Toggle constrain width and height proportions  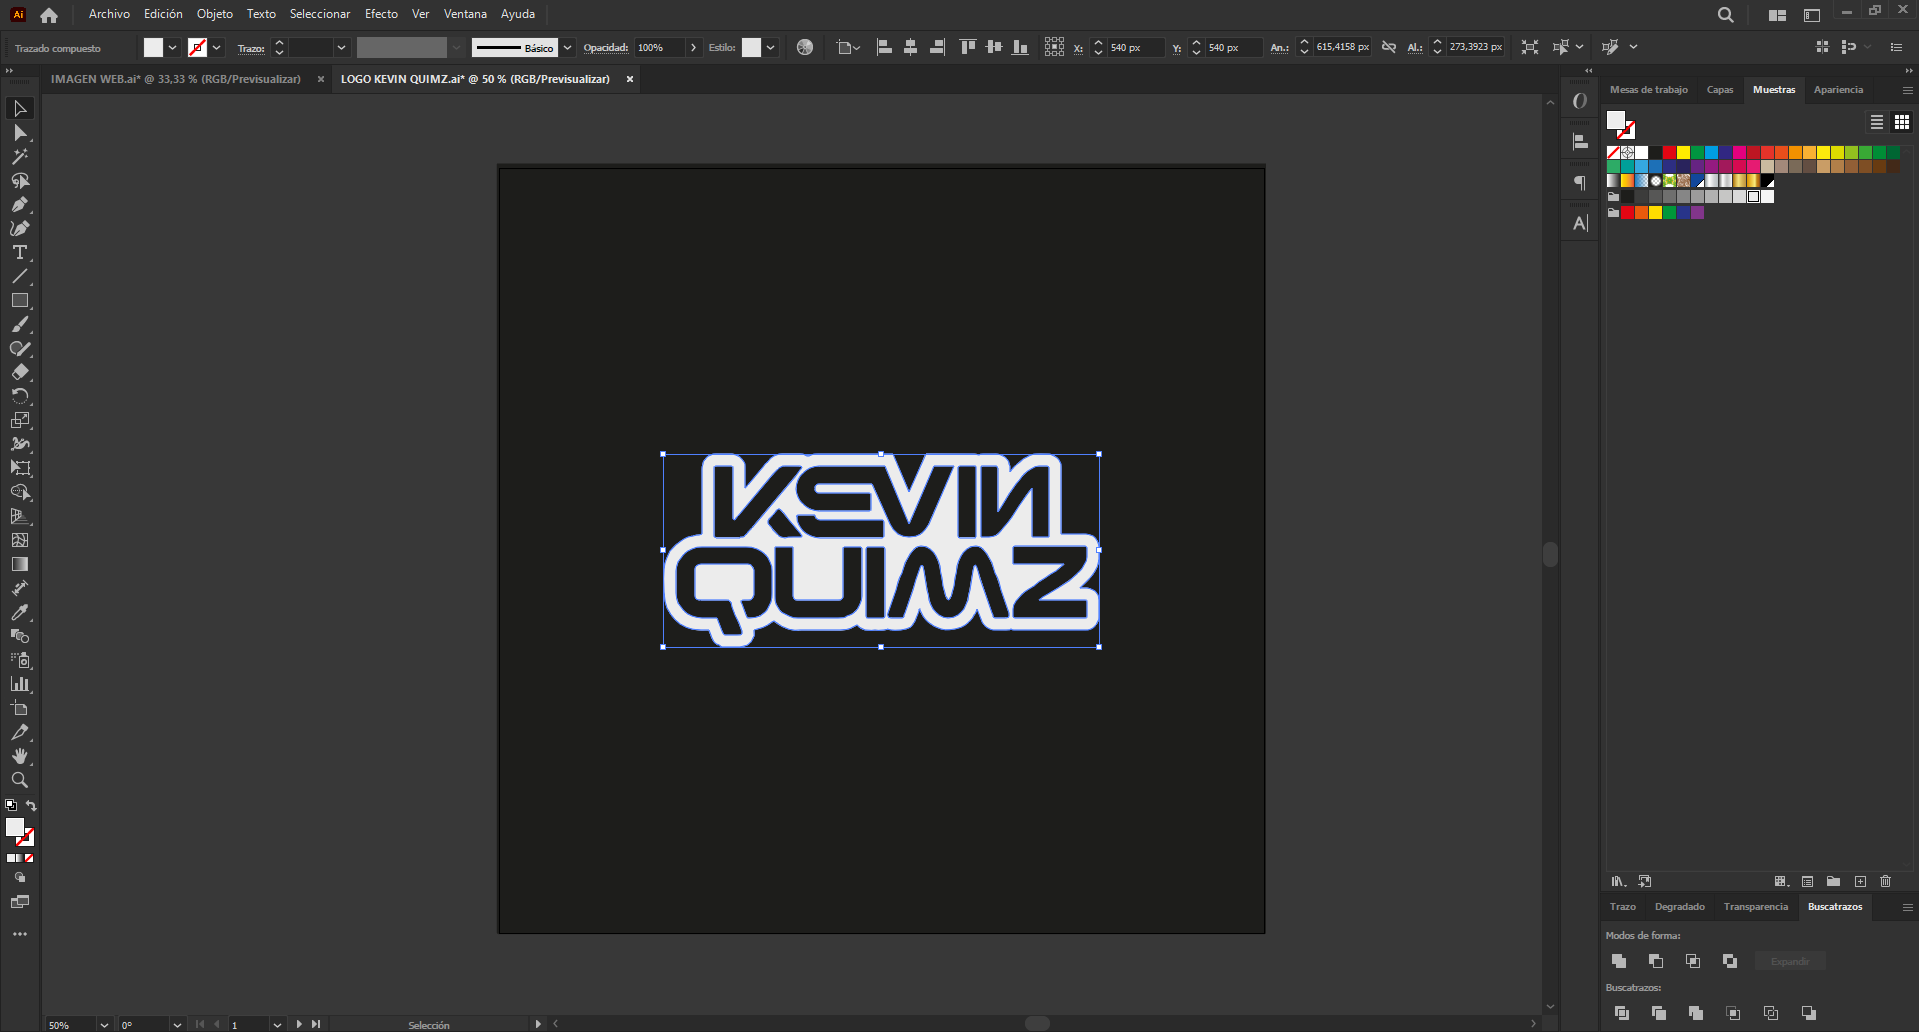click(x=1389, y=47)
